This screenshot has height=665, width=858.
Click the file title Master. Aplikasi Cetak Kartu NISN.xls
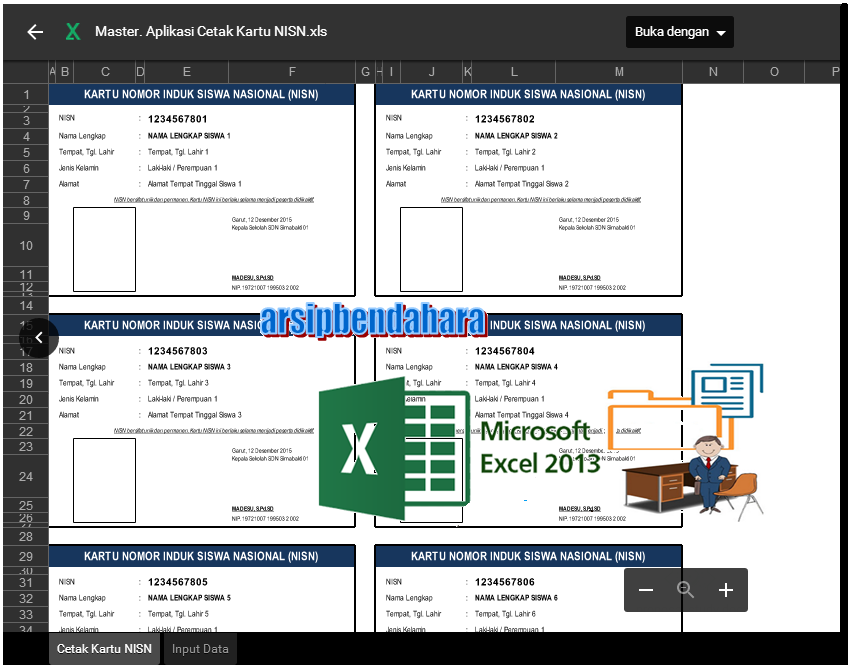point(211,32)
